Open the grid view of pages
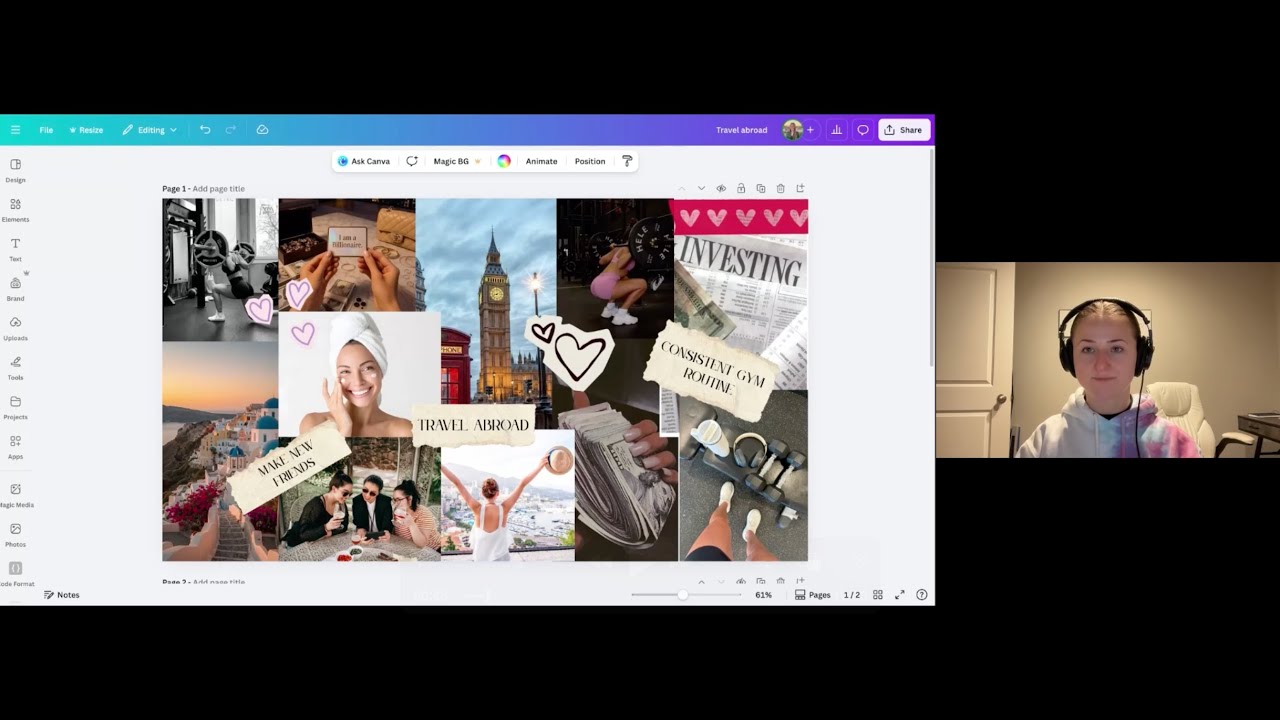The height and width of the screenshot is (720, 1280). pyautogui.click(x=877, y=595)
